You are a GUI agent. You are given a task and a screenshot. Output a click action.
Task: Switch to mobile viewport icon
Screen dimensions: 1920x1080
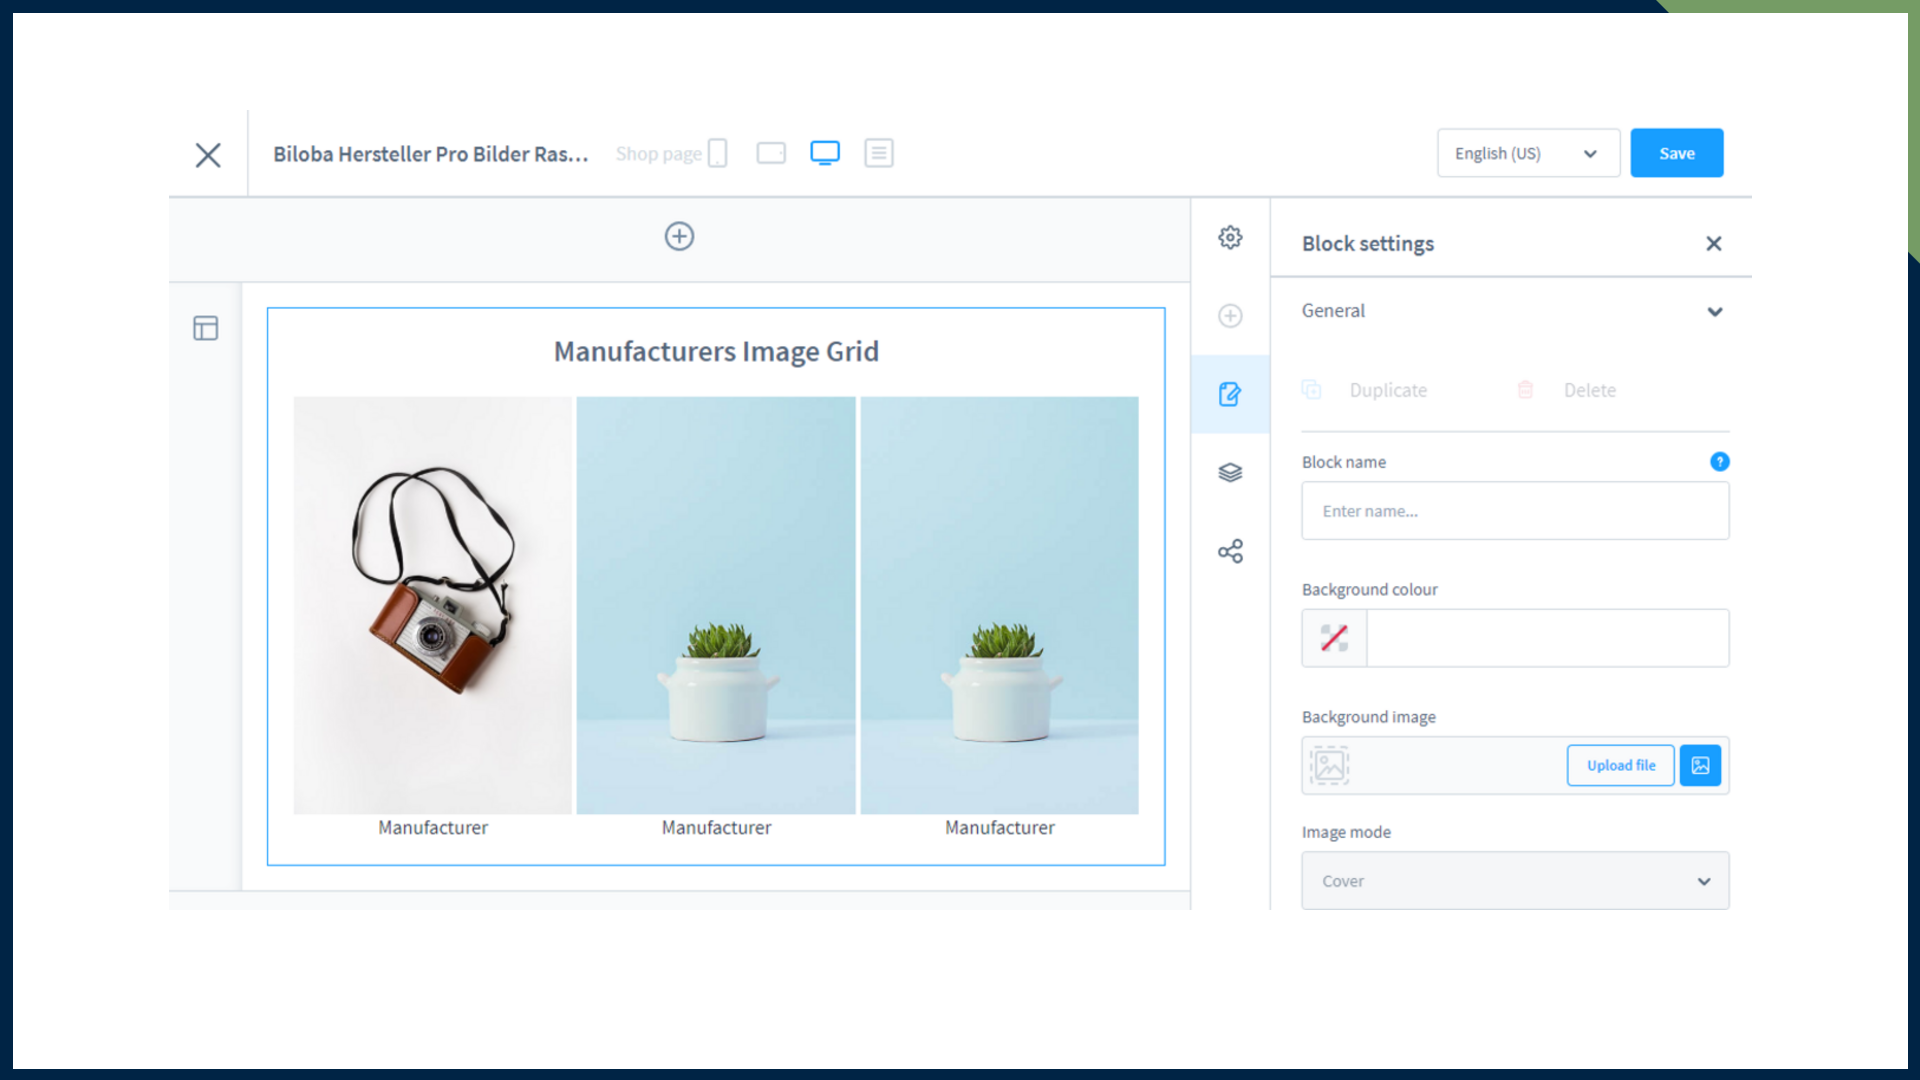point(717,153)
